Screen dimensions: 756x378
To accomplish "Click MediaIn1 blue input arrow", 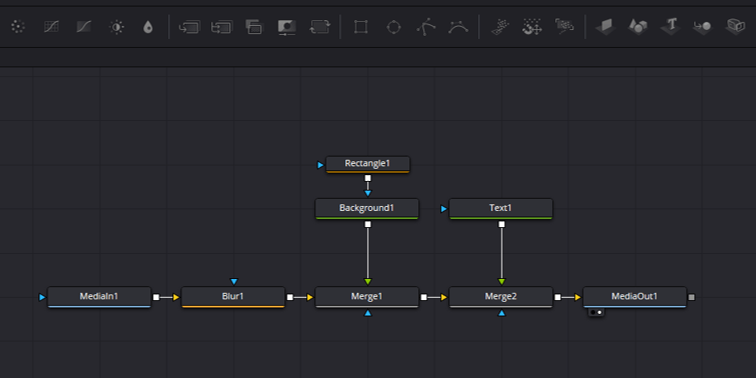I will [42, 297].
